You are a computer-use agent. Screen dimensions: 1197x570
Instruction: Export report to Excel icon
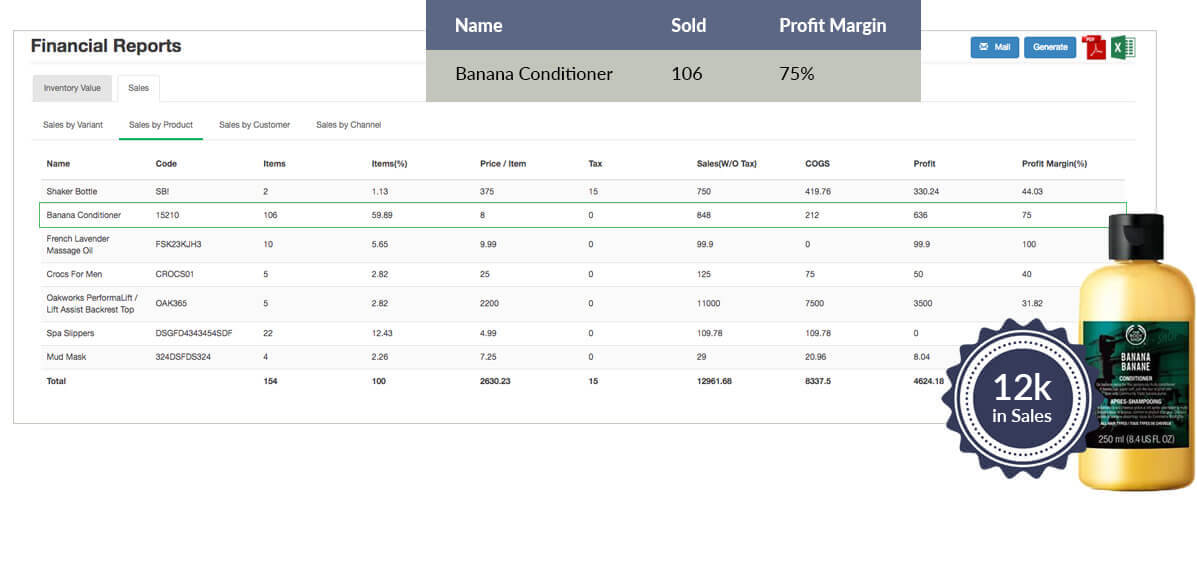pos(1123,47)
